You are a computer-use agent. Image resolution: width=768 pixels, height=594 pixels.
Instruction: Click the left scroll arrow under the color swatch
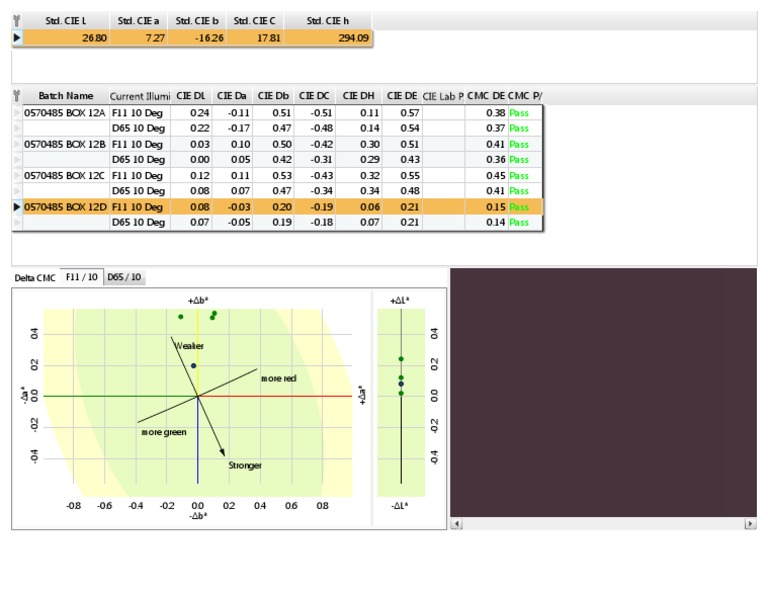tap(456, 524)
